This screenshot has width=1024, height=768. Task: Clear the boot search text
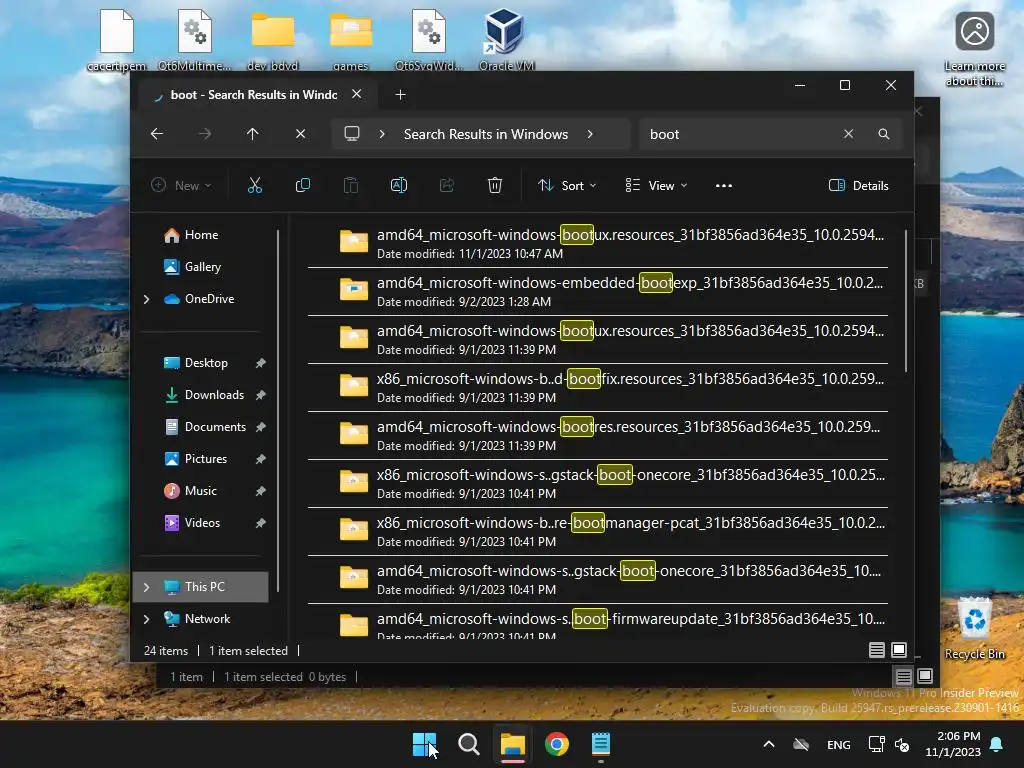point(848,134)
